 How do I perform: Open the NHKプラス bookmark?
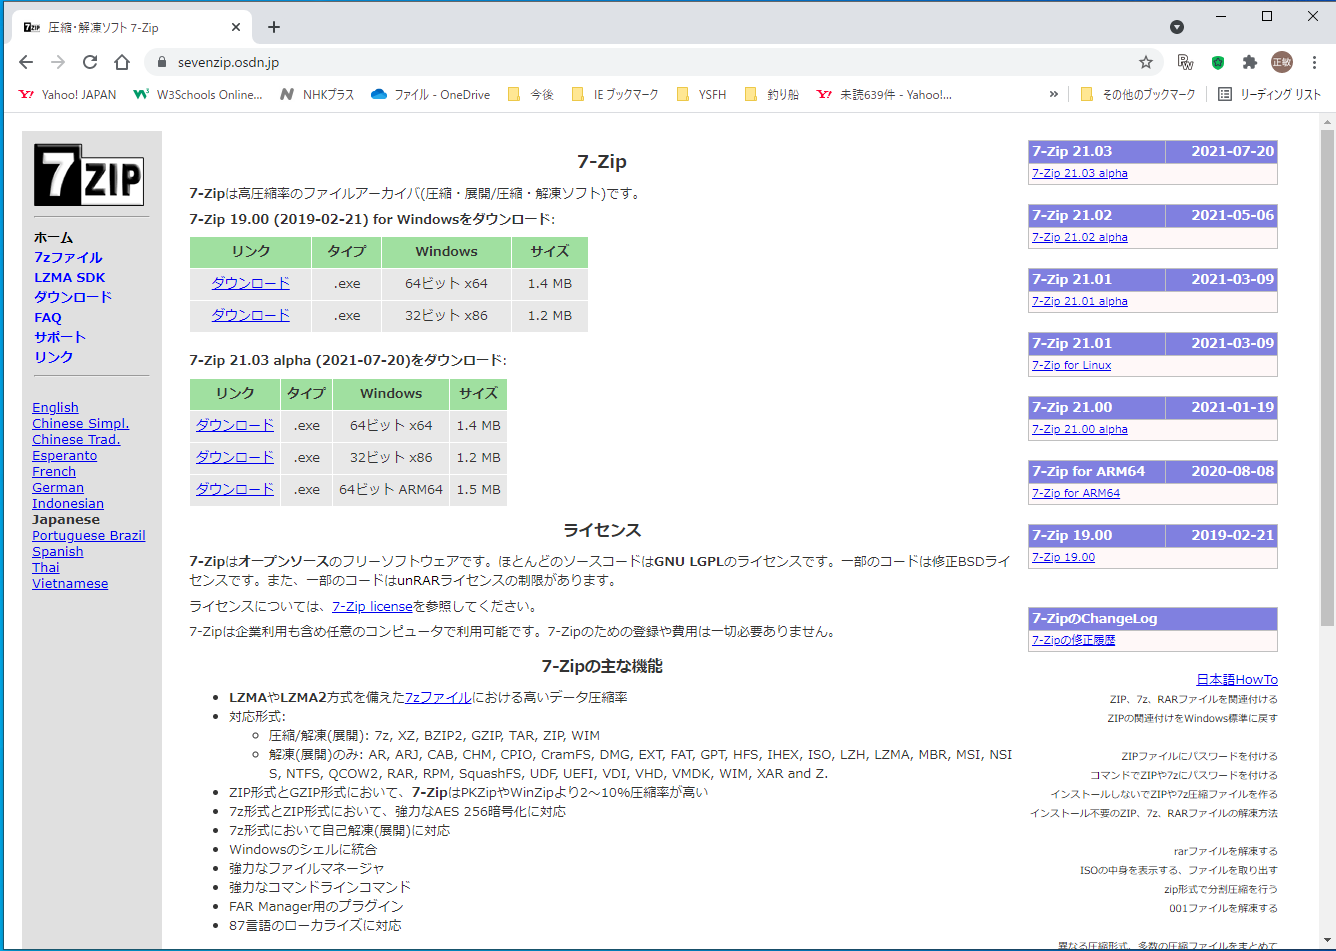317,95
